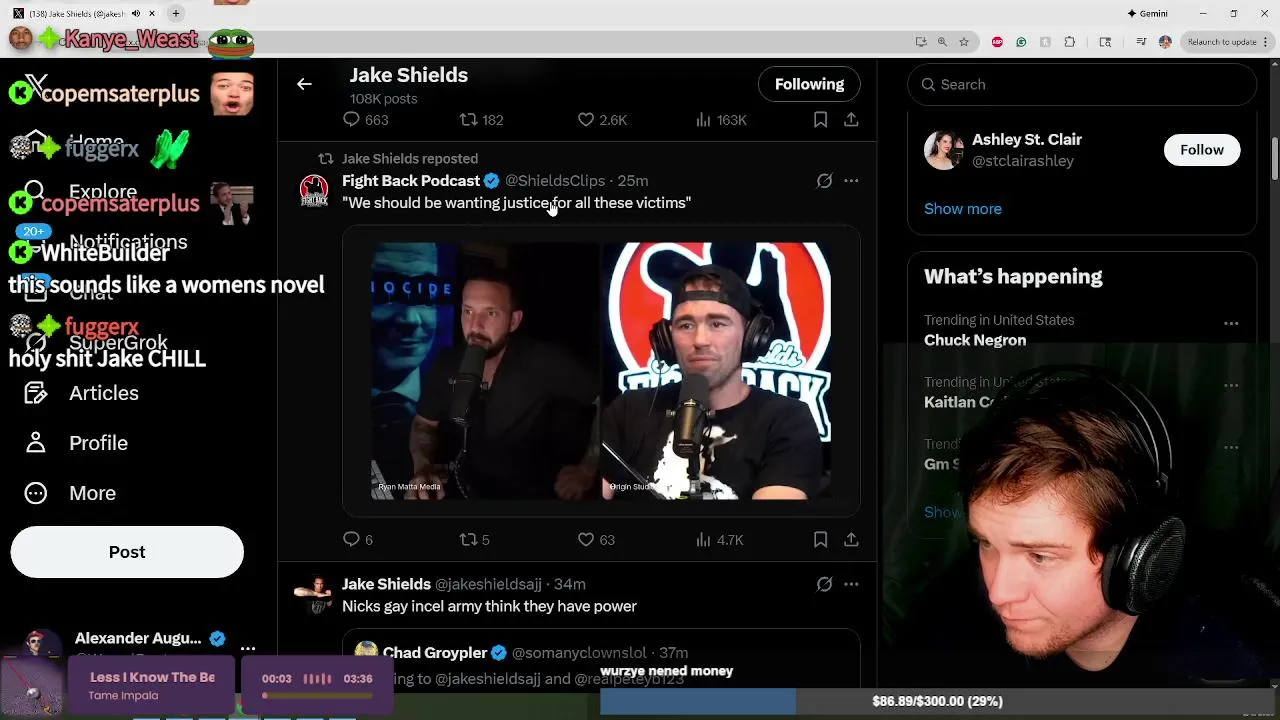This screenshot has height=720, width=1280.
Task: Bookmark the Fight Back Podcast post
Action: pyautogui.click(x=820, y=539)
